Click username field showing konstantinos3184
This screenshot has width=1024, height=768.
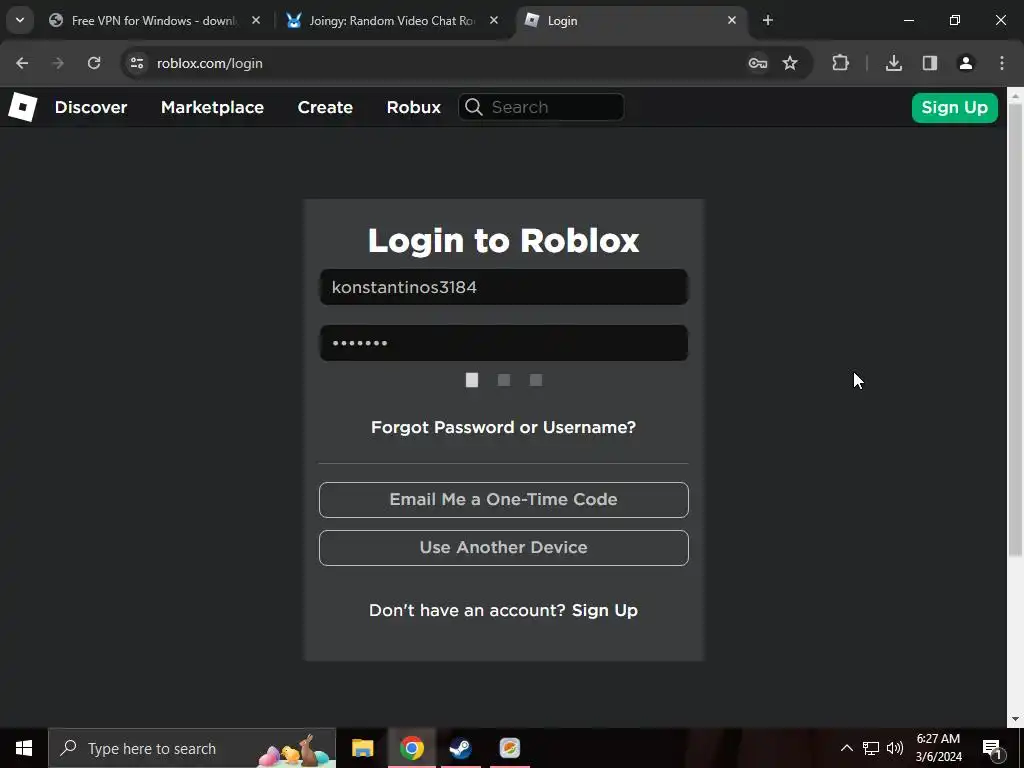pos(504,287)
